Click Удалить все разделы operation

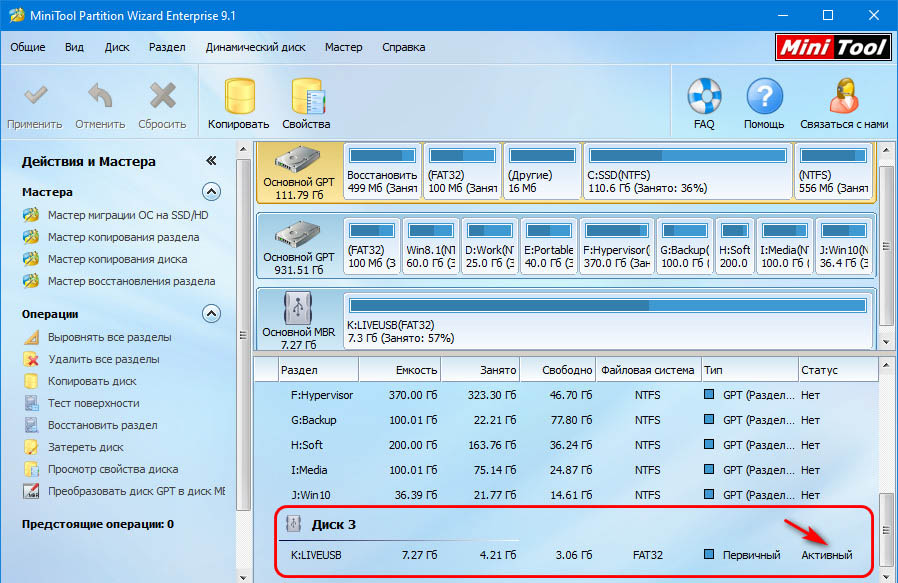(x=103, y=359)
